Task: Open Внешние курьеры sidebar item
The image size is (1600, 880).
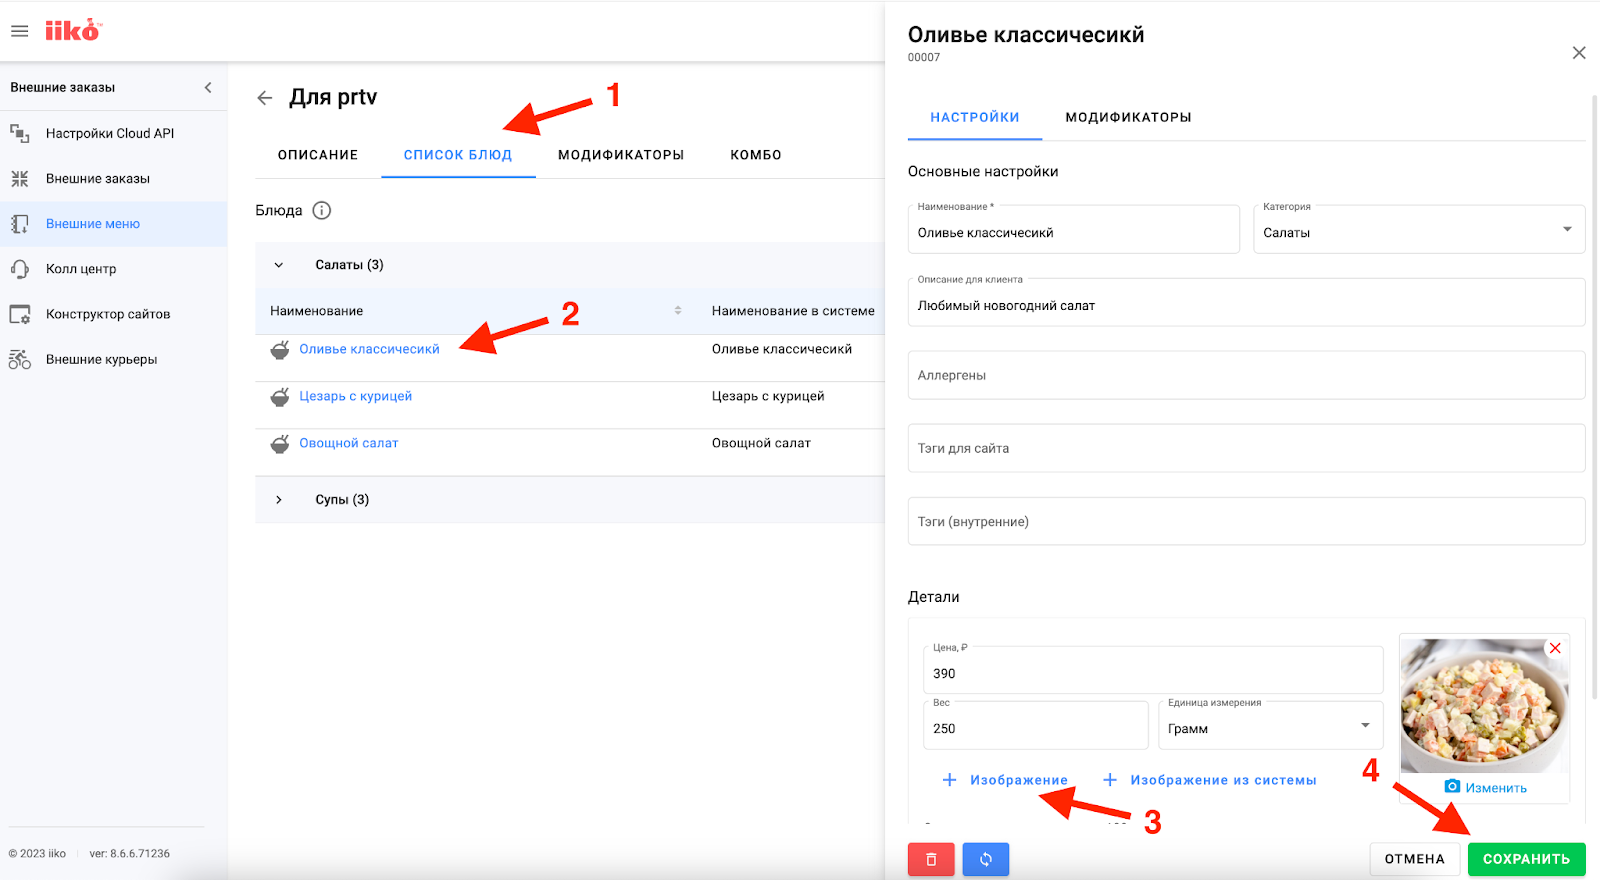Action: [x=114, y=359]
